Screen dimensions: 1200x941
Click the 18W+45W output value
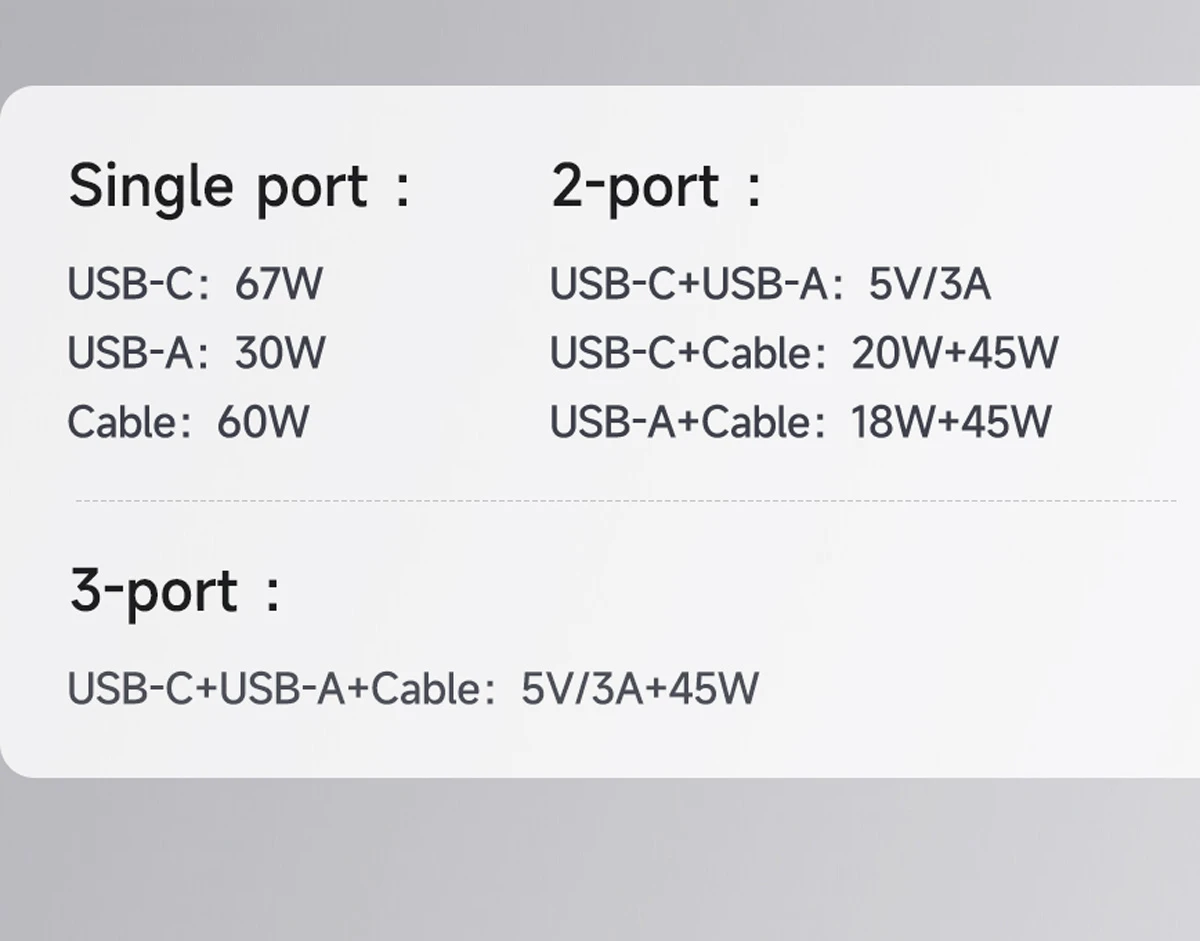coord(951,422)
